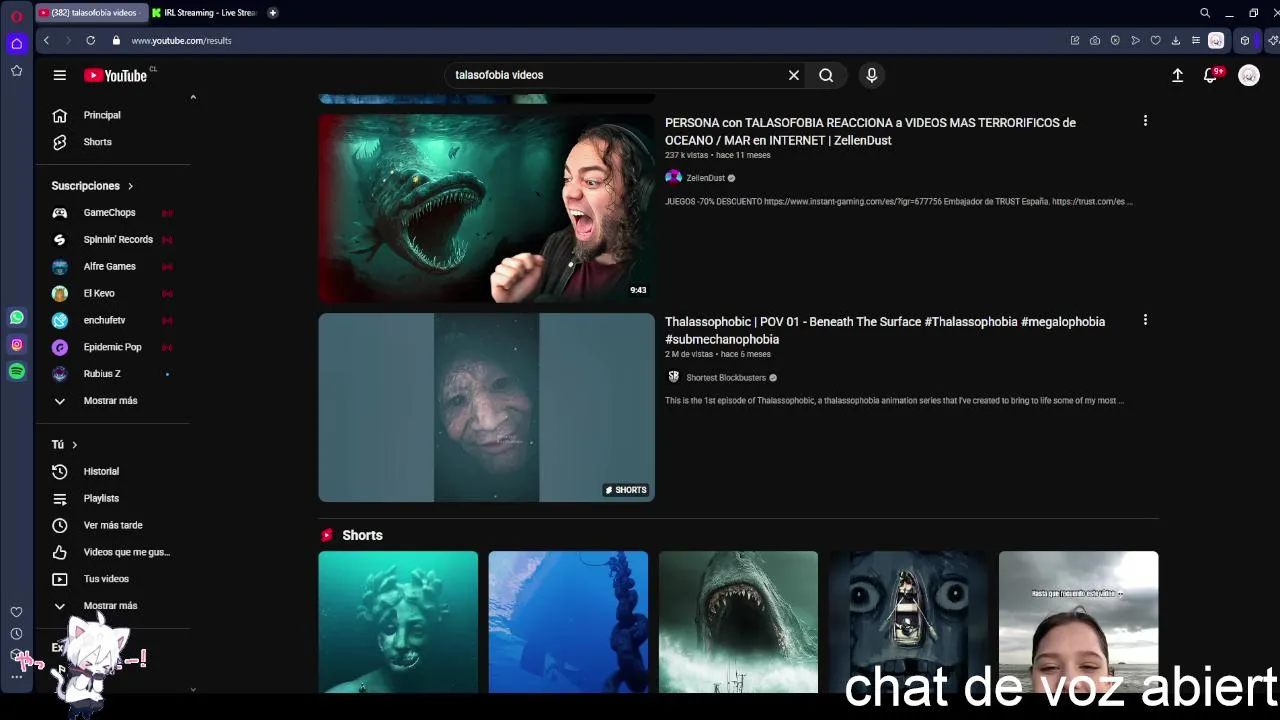Open Playlists in sidebar
This screenshot has width=1280, height=720.
[x=101, y=499]
